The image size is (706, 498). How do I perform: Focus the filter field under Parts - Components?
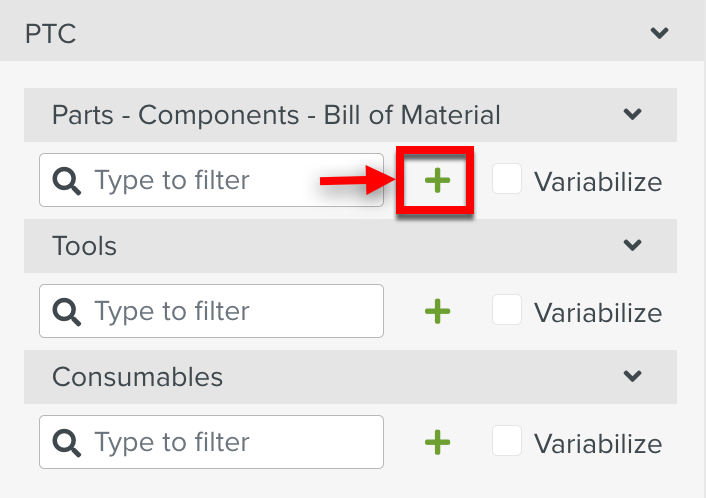point(230,180)
